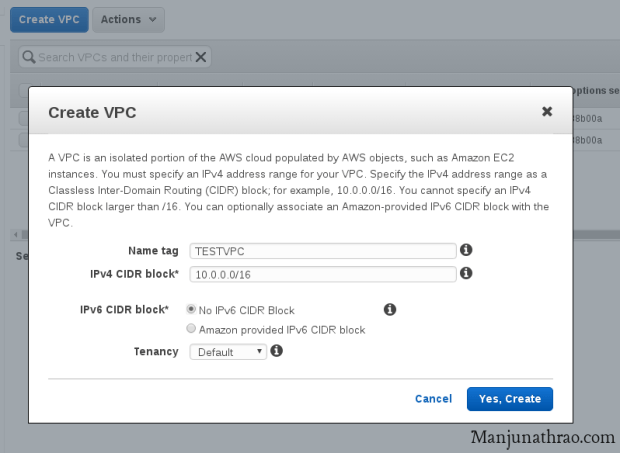Click the magnifier icon in VPC search
The image size is (620, 453).
coord(29,57)
